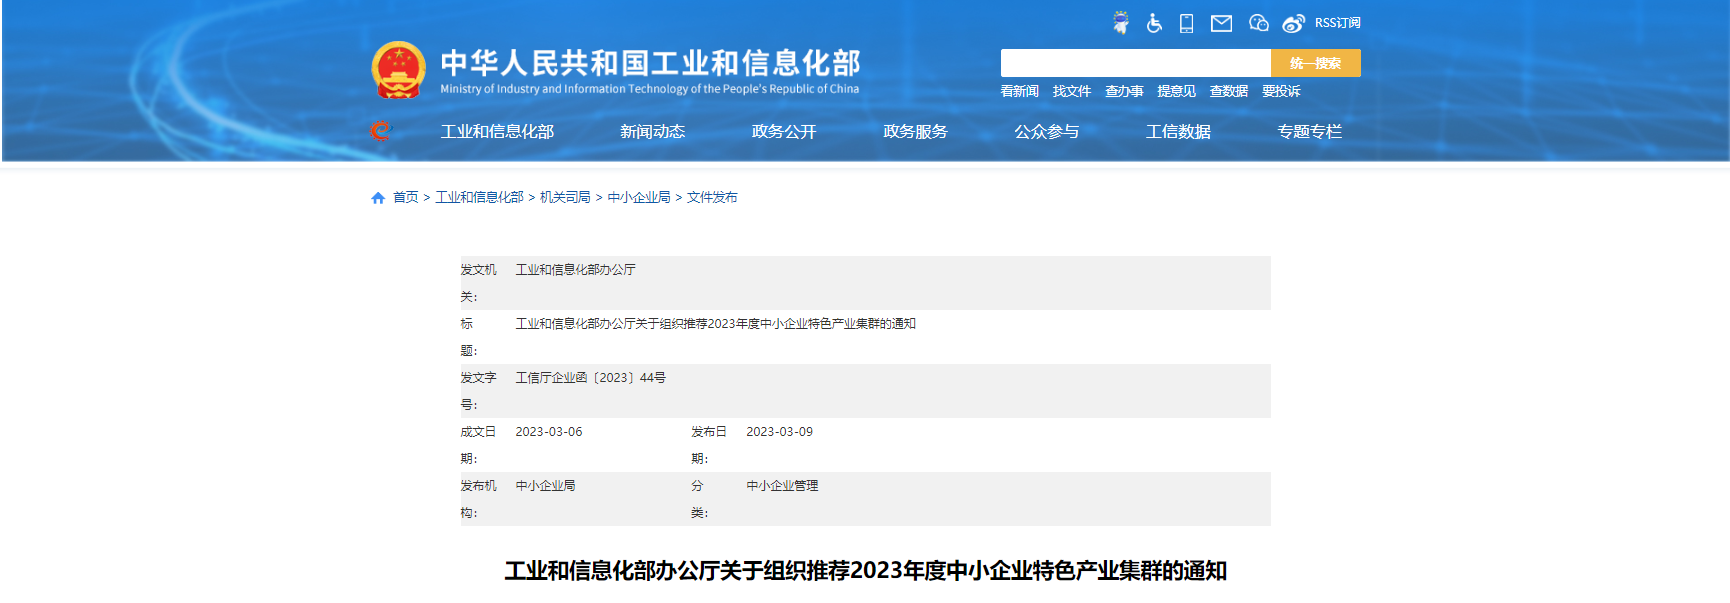Open the 政务公开 menu
Viewport: 1730px width, 603px height.
(x=784, y=132)
